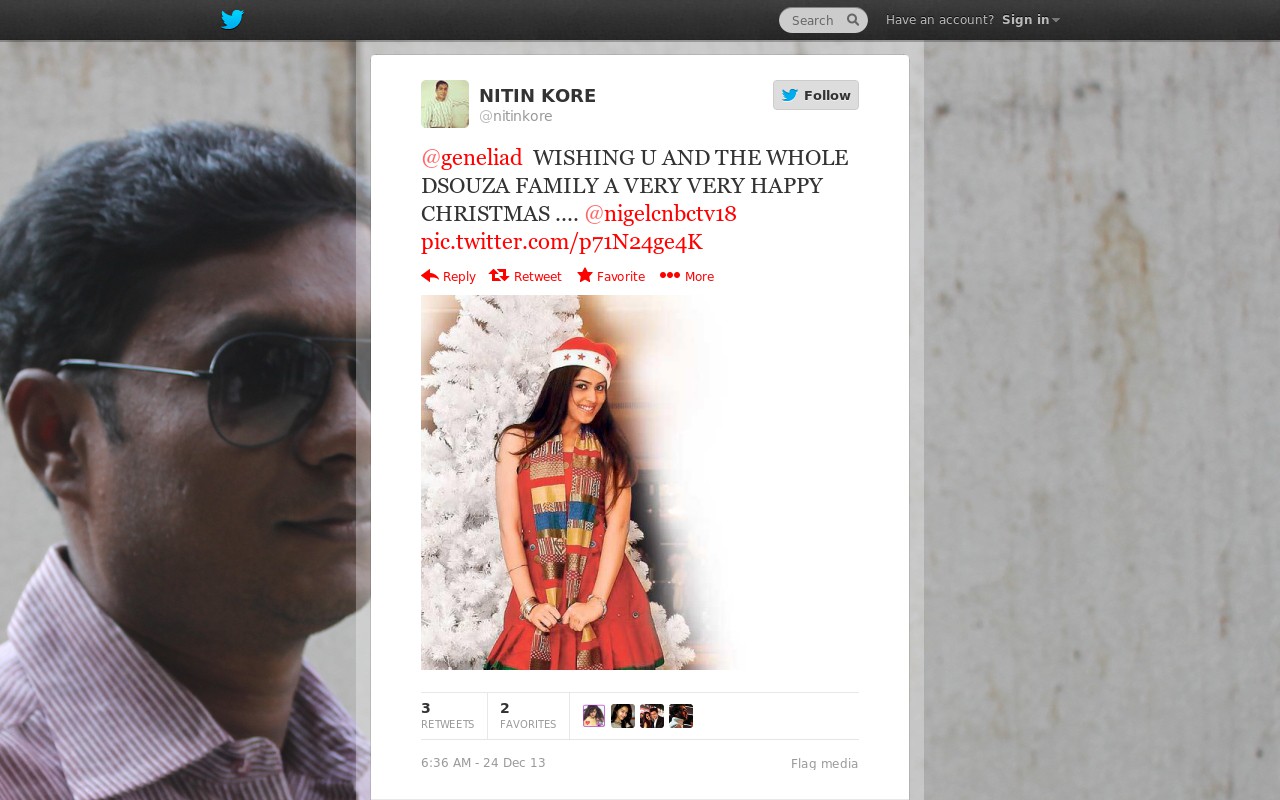Click Flag media

pyautogui.click(x=824, y=764)
